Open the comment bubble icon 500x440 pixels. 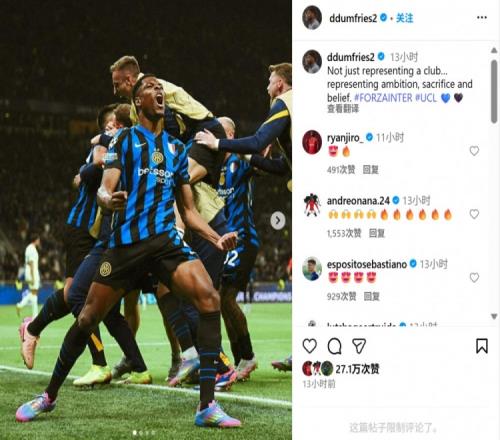(334, 346)
